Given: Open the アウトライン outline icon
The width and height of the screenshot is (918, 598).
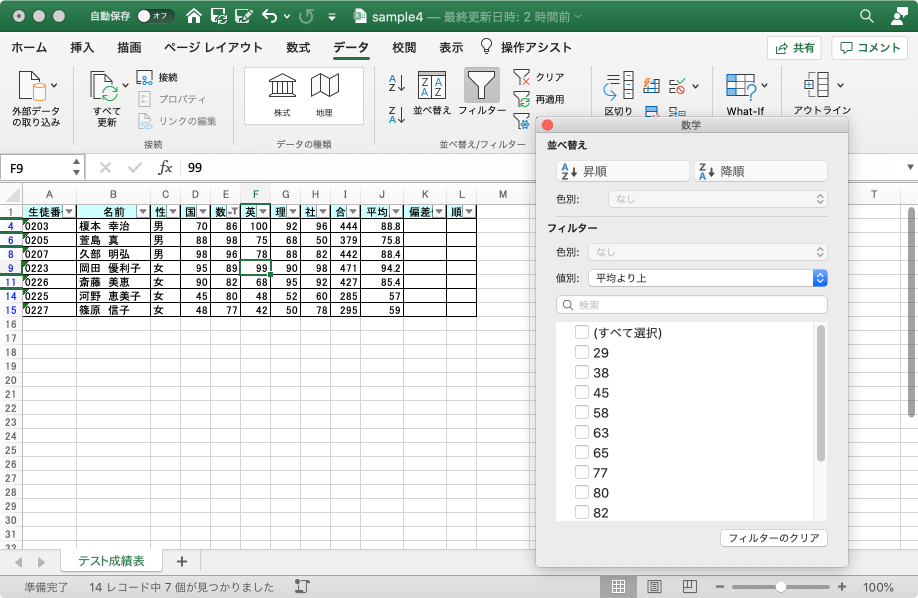Looking at the screenshot, I should click(816, 85).
